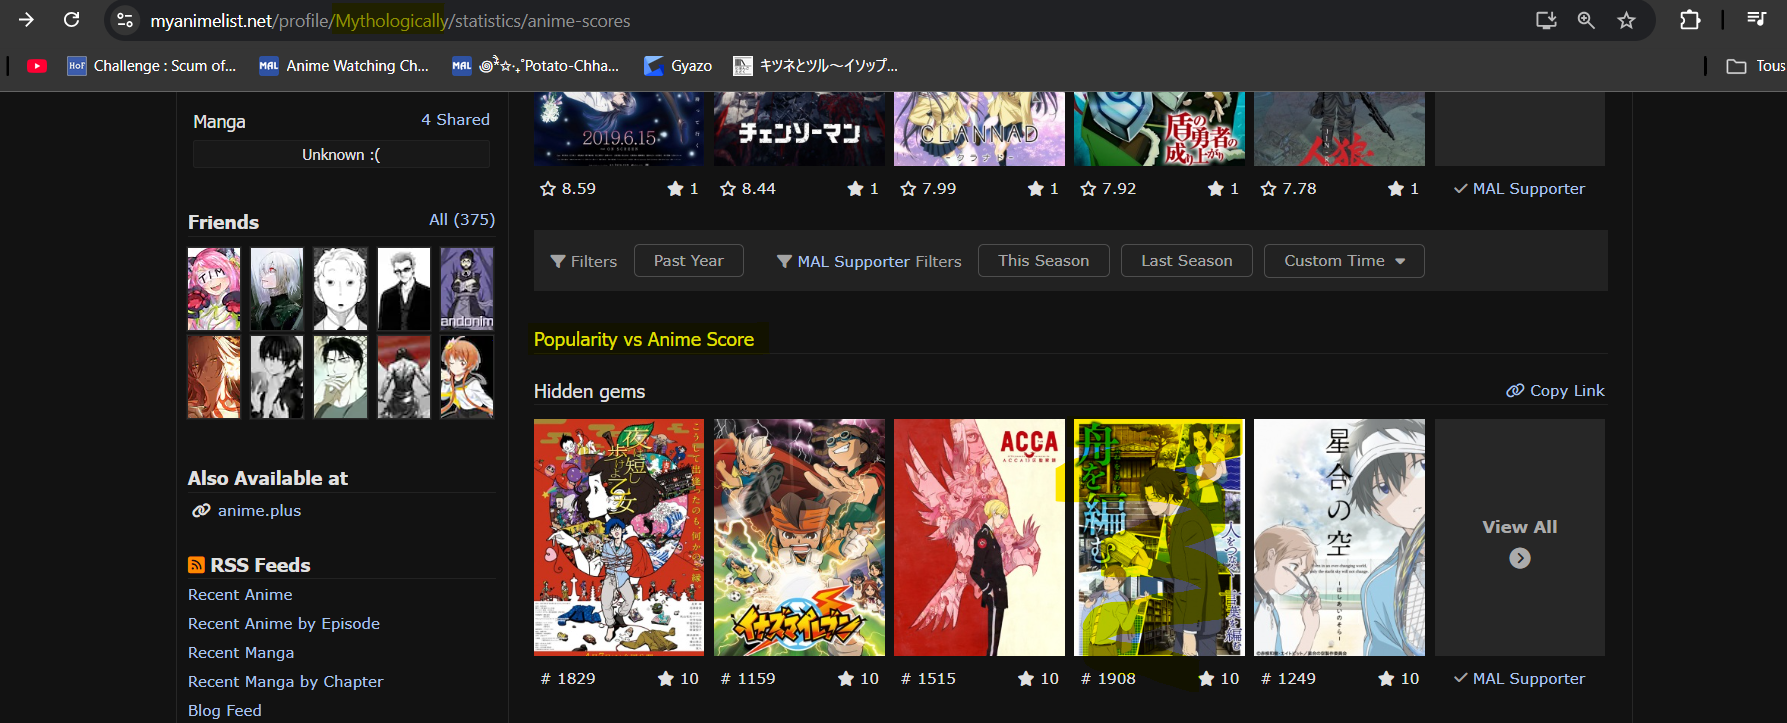This screenshot has width=1787, height=723.
Task: Open anime.plus link
Action: pos(259,510)
